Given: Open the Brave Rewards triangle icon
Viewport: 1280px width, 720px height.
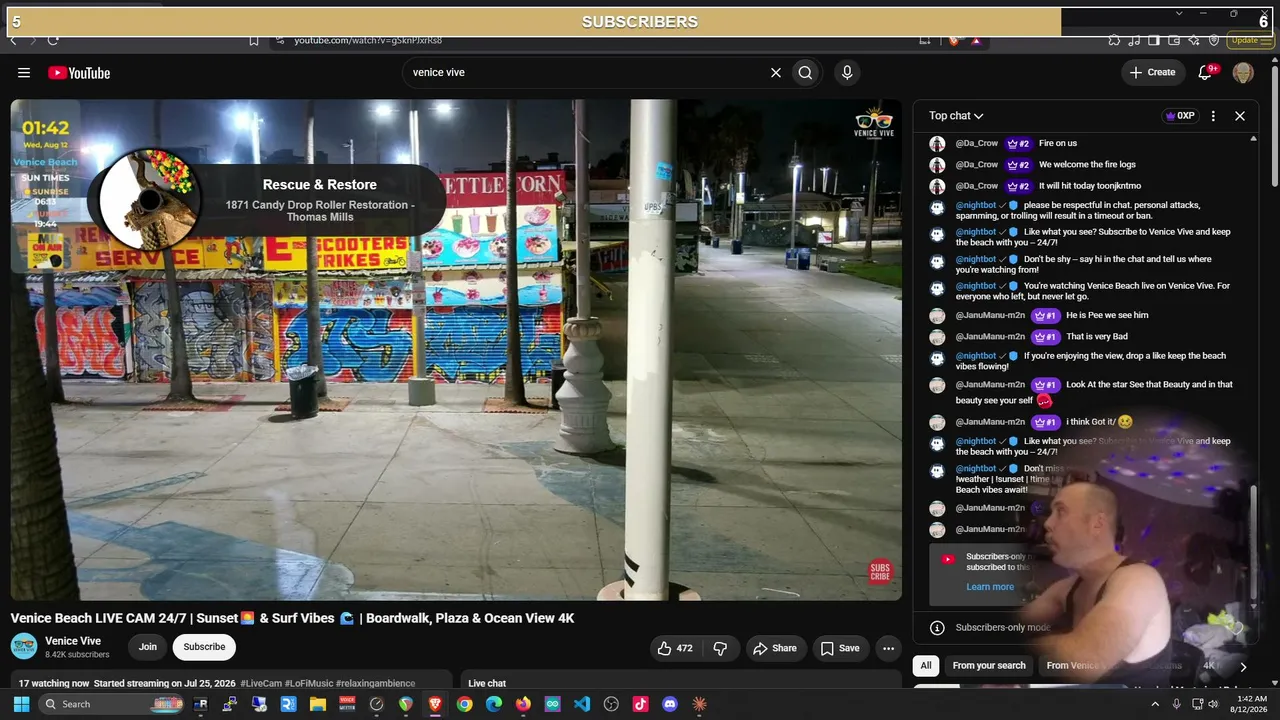Looking at the screenshot, I should pos(976,40).
